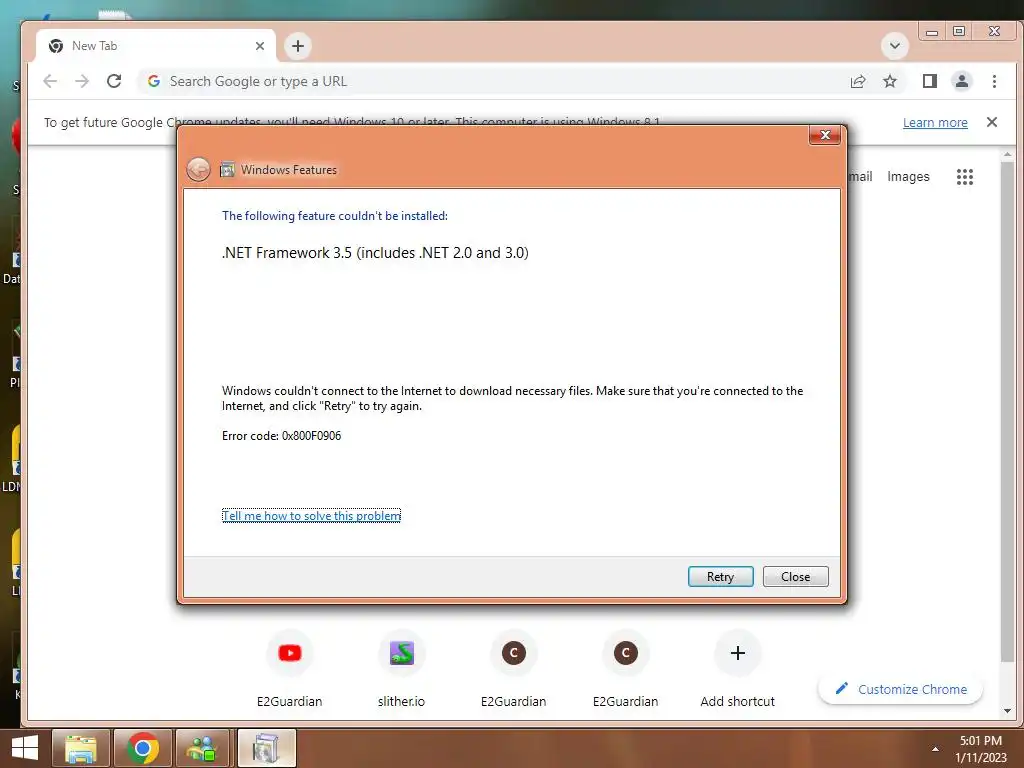
Task: Open the Windows Start button
Action: [24, 748]
